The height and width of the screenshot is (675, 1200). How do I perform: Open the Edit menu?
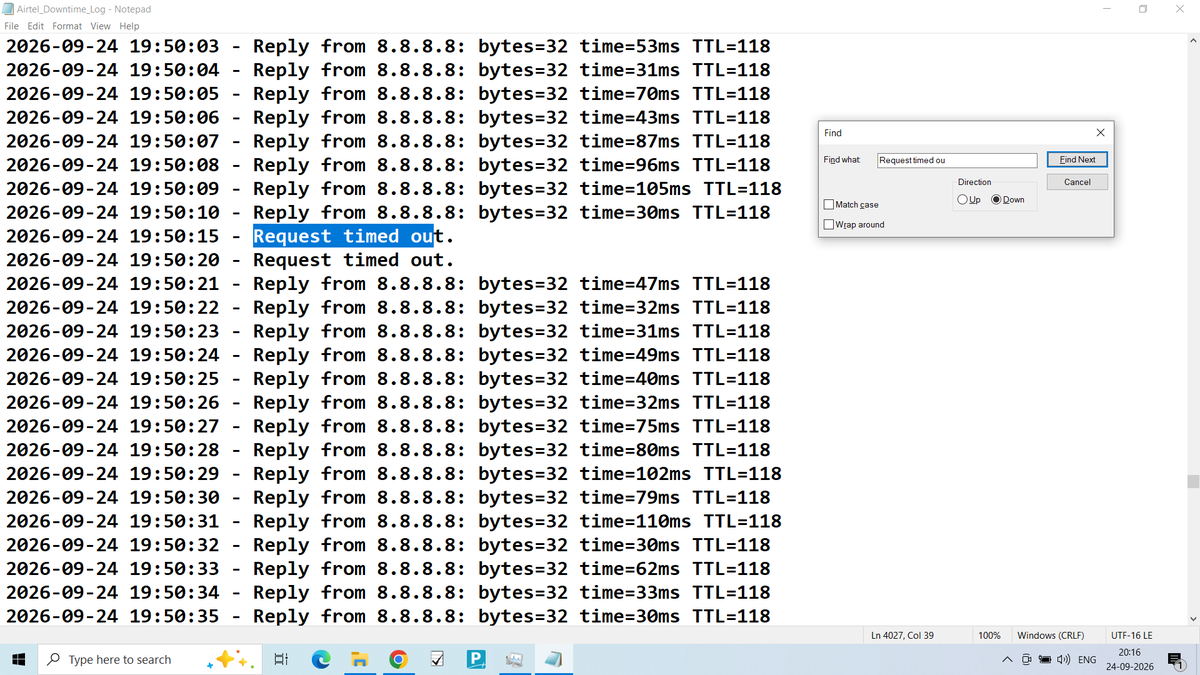pyautogui.click(x=38, y=26)
